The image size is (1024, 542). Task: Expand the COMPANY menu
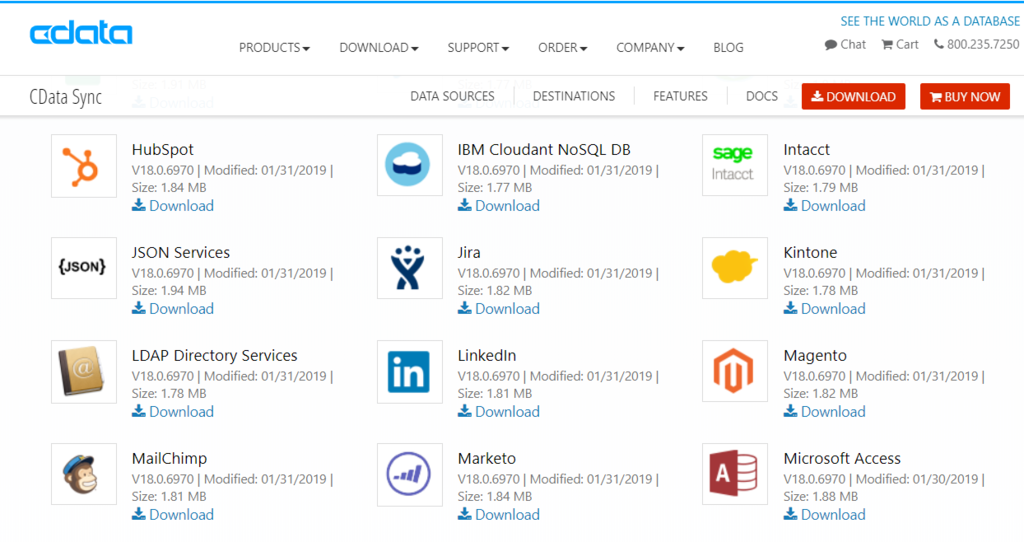650,48
